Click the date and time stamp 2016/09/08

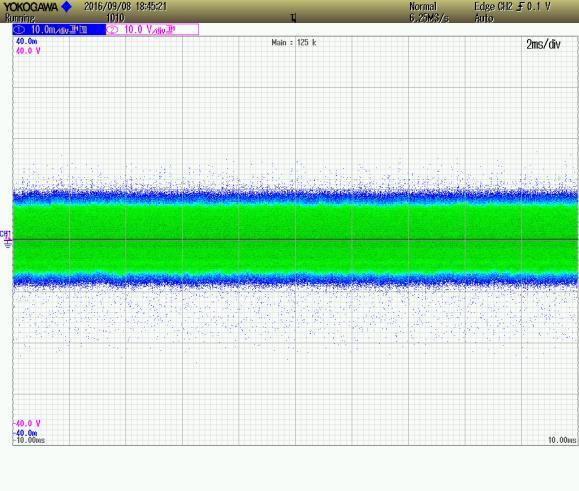[x=125, y=7]
